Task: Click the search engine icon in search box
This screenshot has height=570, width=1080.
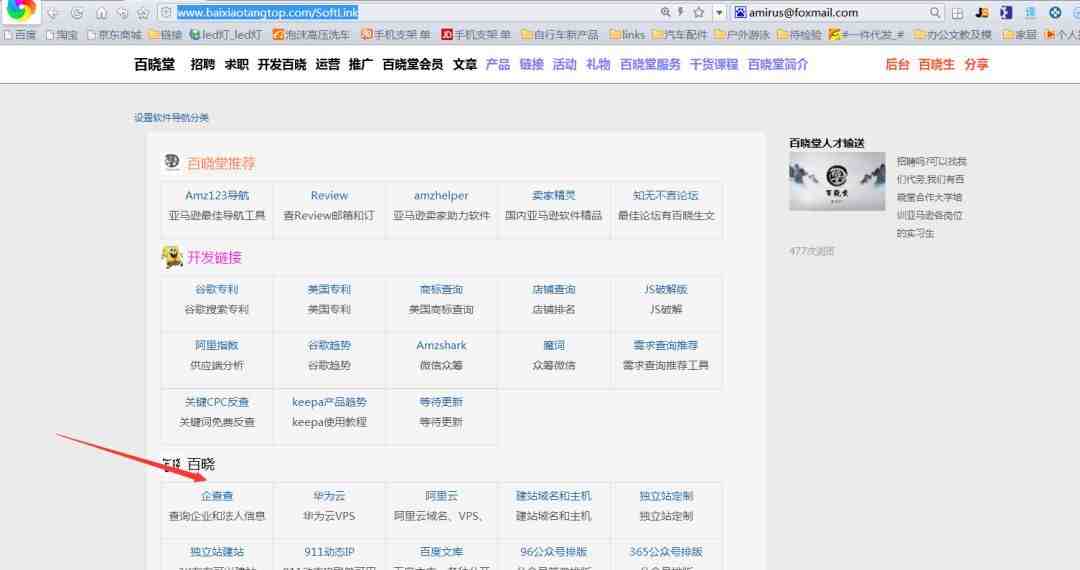Action: pos(740,12)
